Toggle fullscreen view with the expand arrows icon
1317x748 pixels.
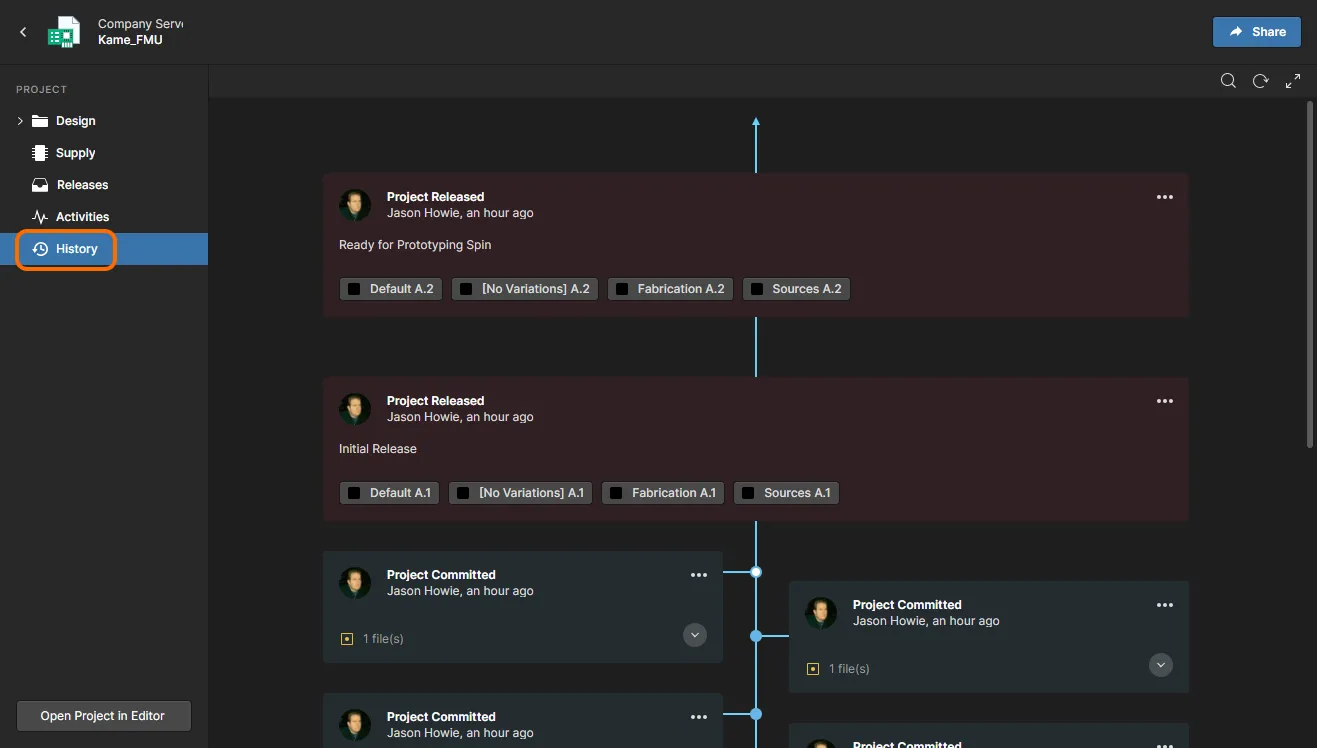[1293, 81]
